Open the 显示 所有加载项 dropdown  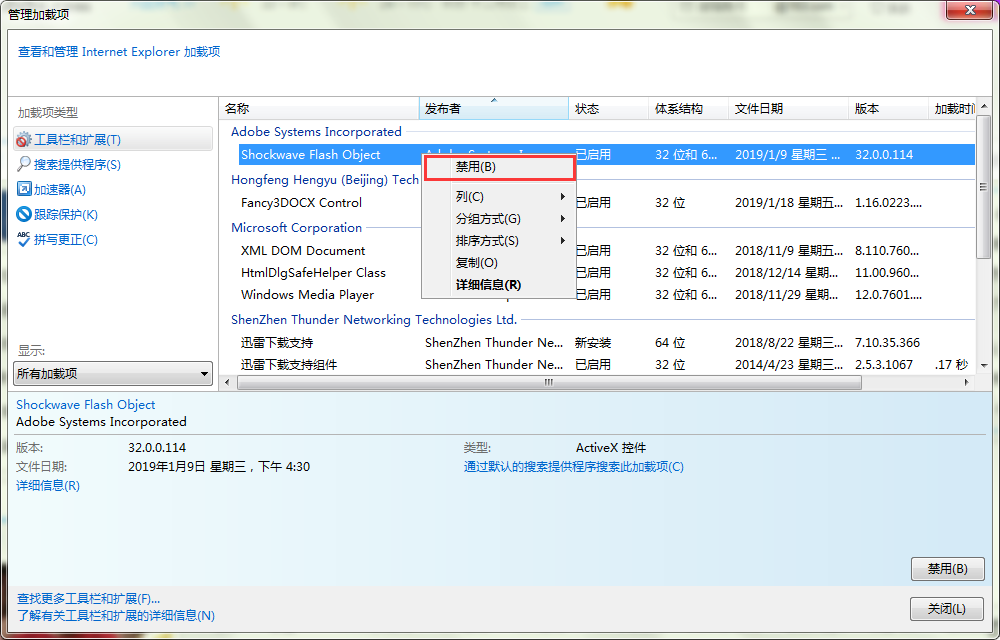click(x=113, y=374)
